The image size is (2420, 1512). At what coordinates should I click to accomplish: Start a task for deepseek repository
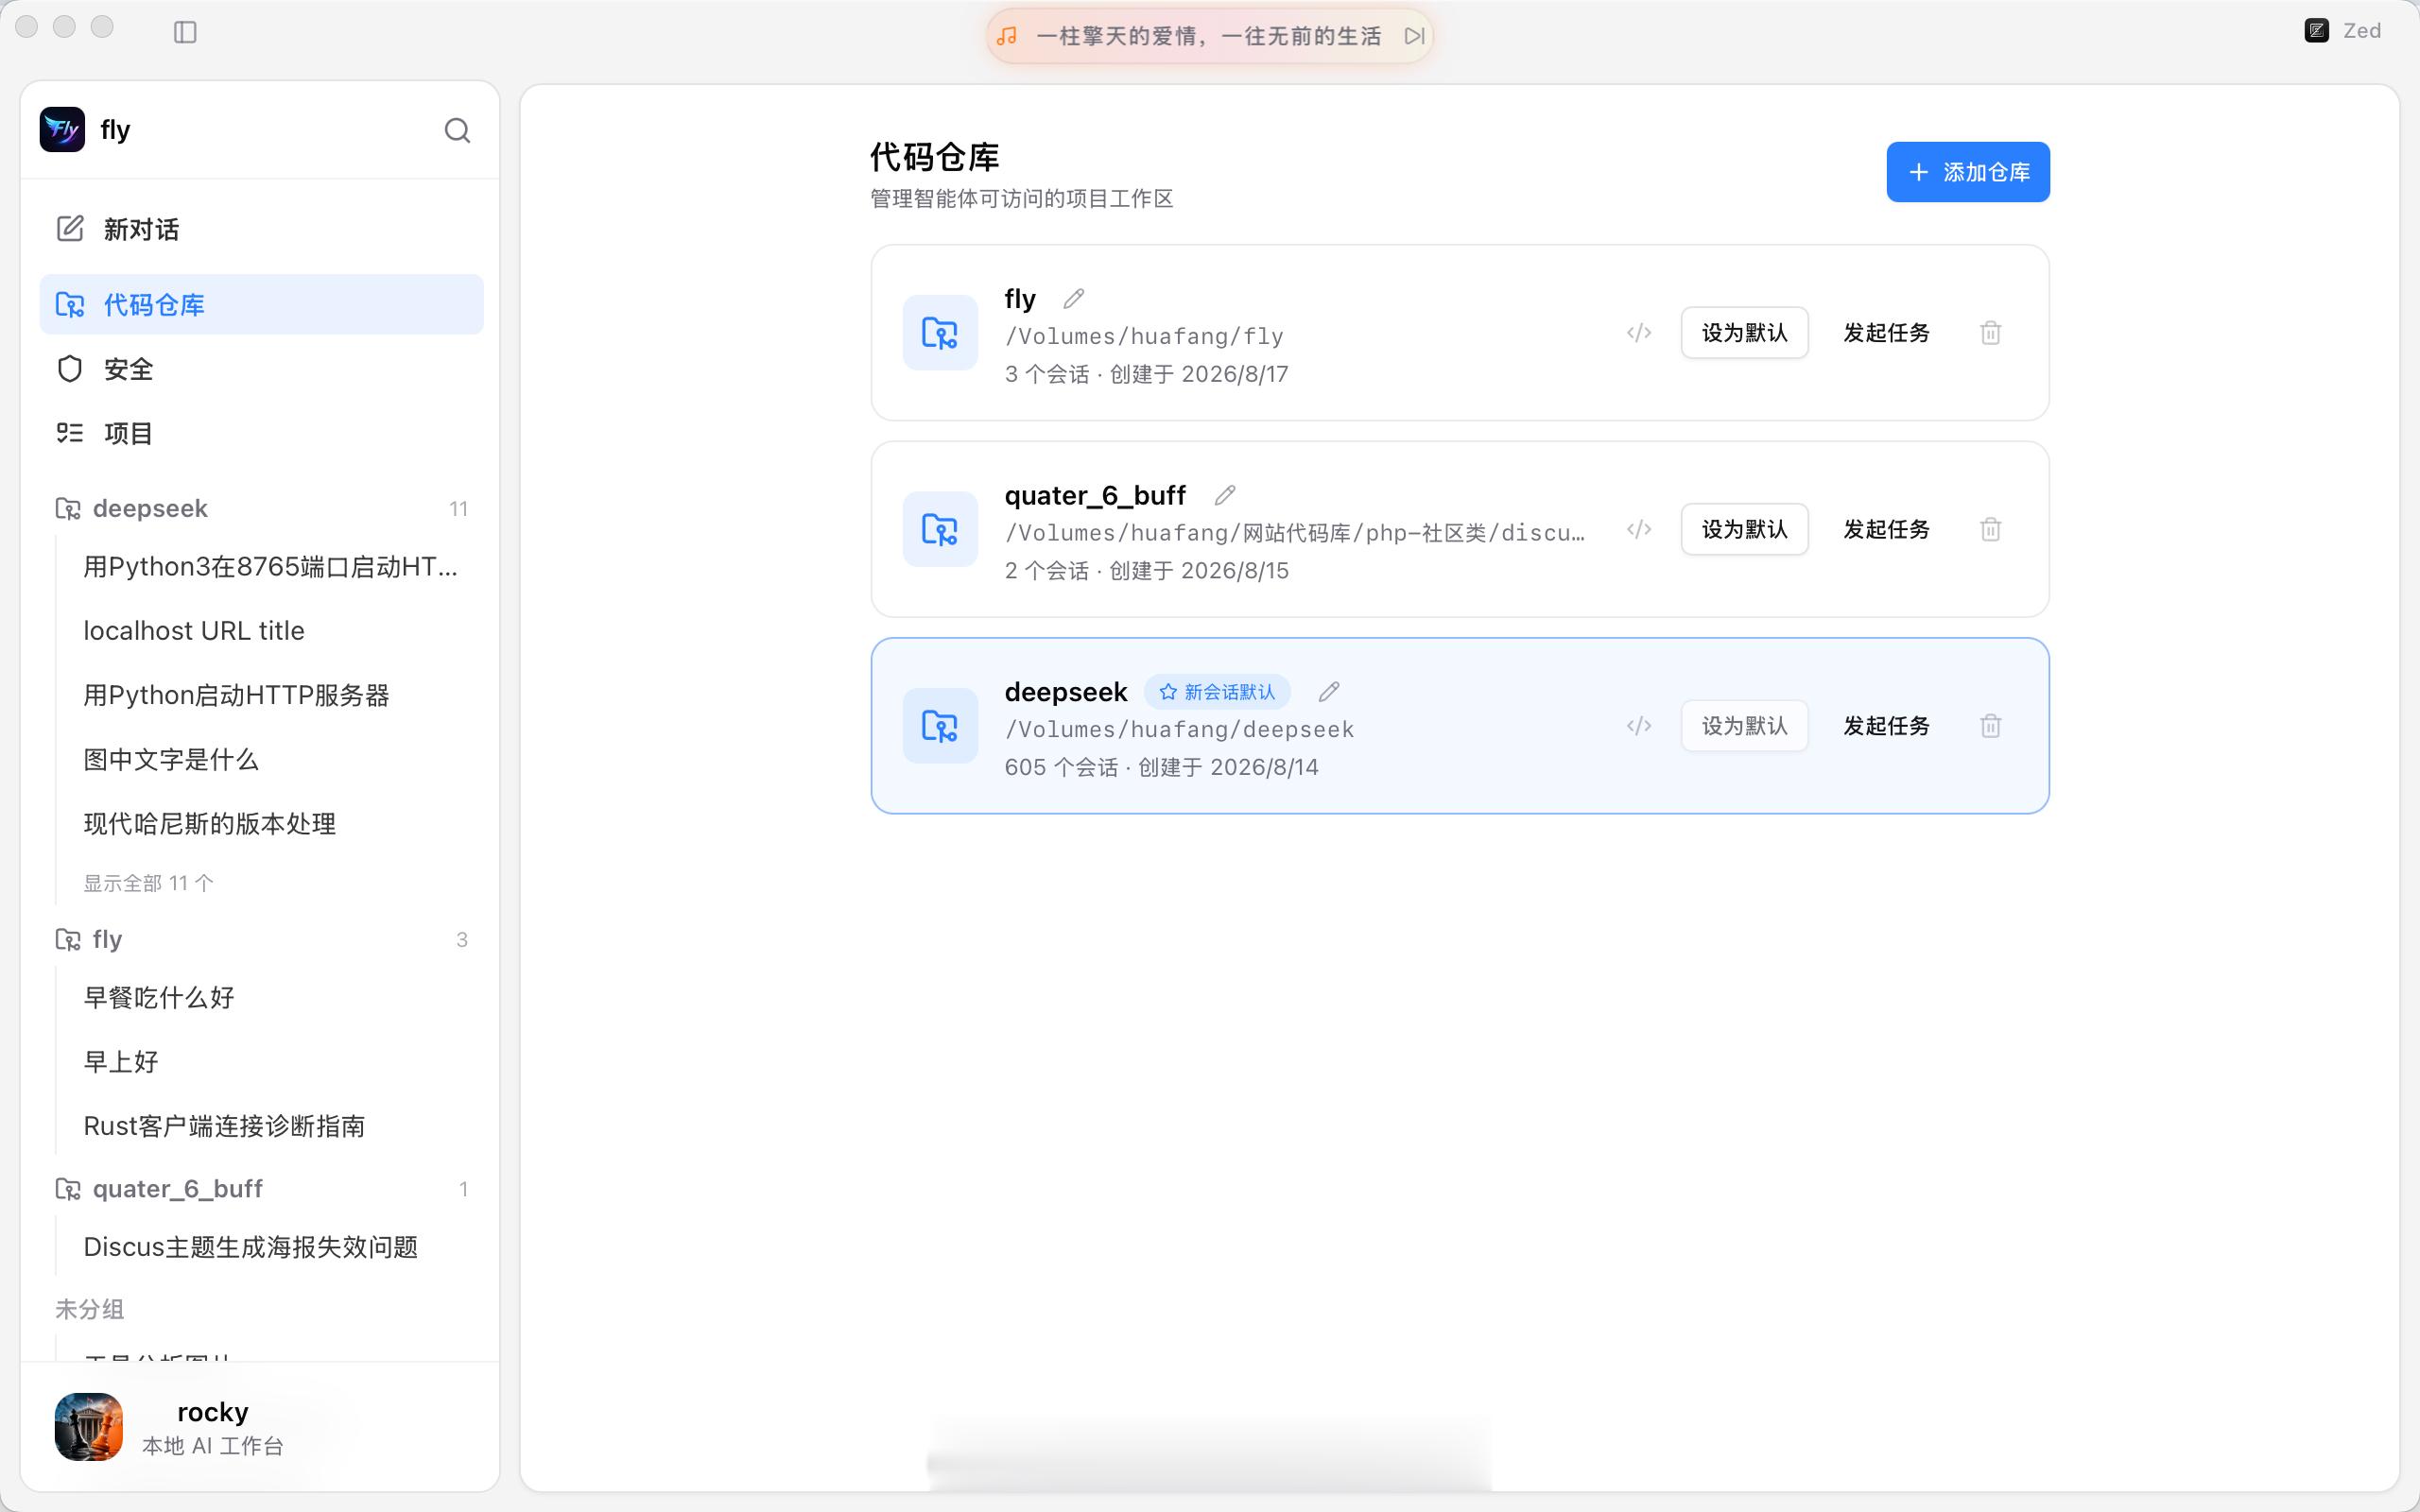click(1886, 726)
